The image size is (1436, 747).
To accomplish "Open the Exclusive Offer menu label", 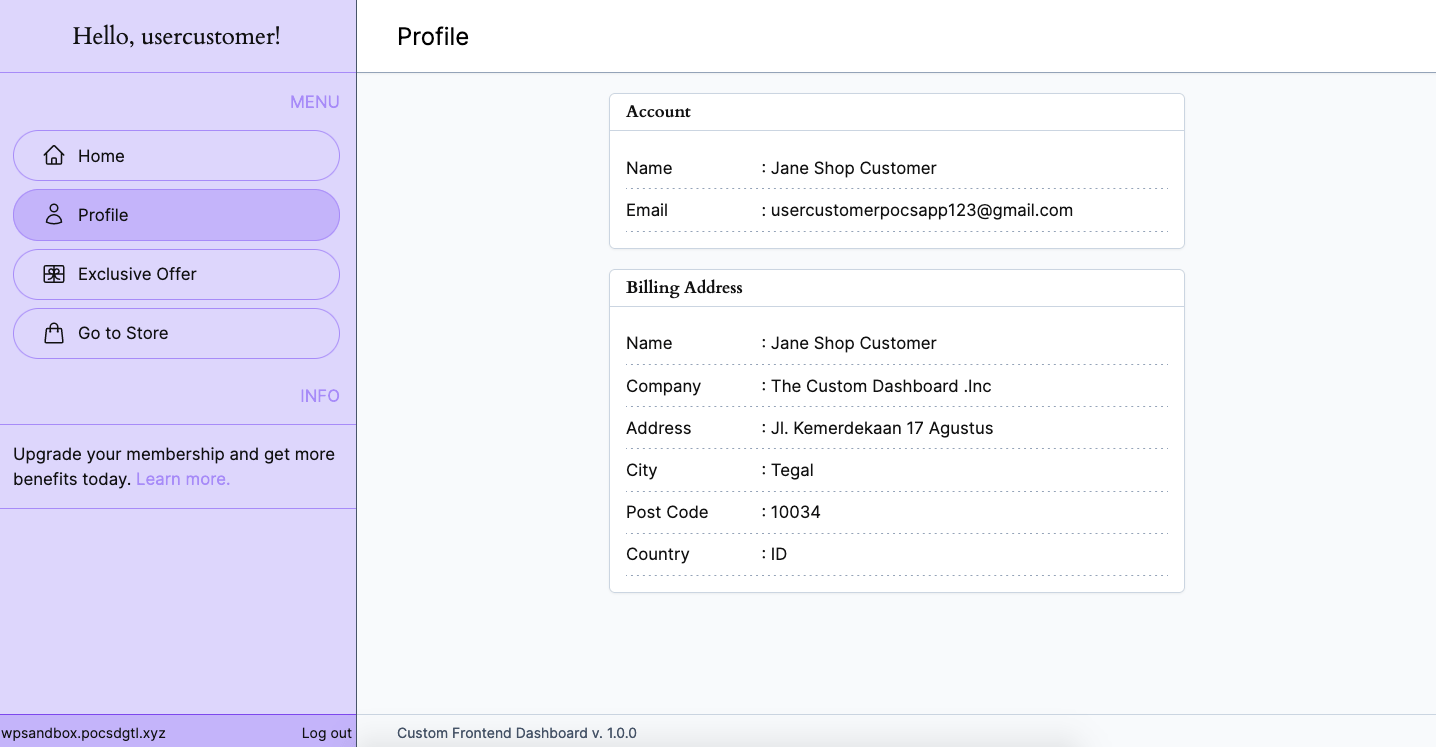I will (x=137, y=274).
